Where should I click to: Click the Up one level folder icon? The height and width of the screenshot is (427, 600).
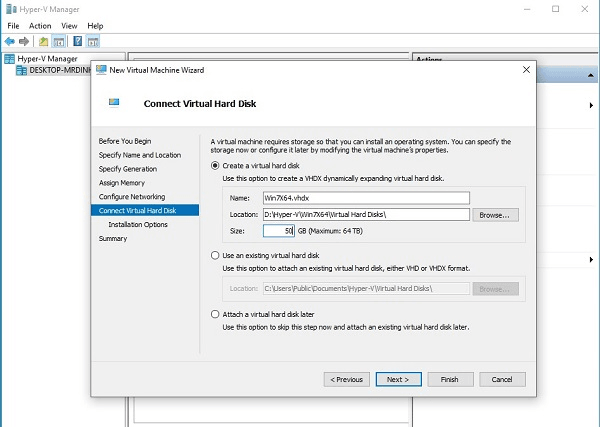(x=44, y=41)
